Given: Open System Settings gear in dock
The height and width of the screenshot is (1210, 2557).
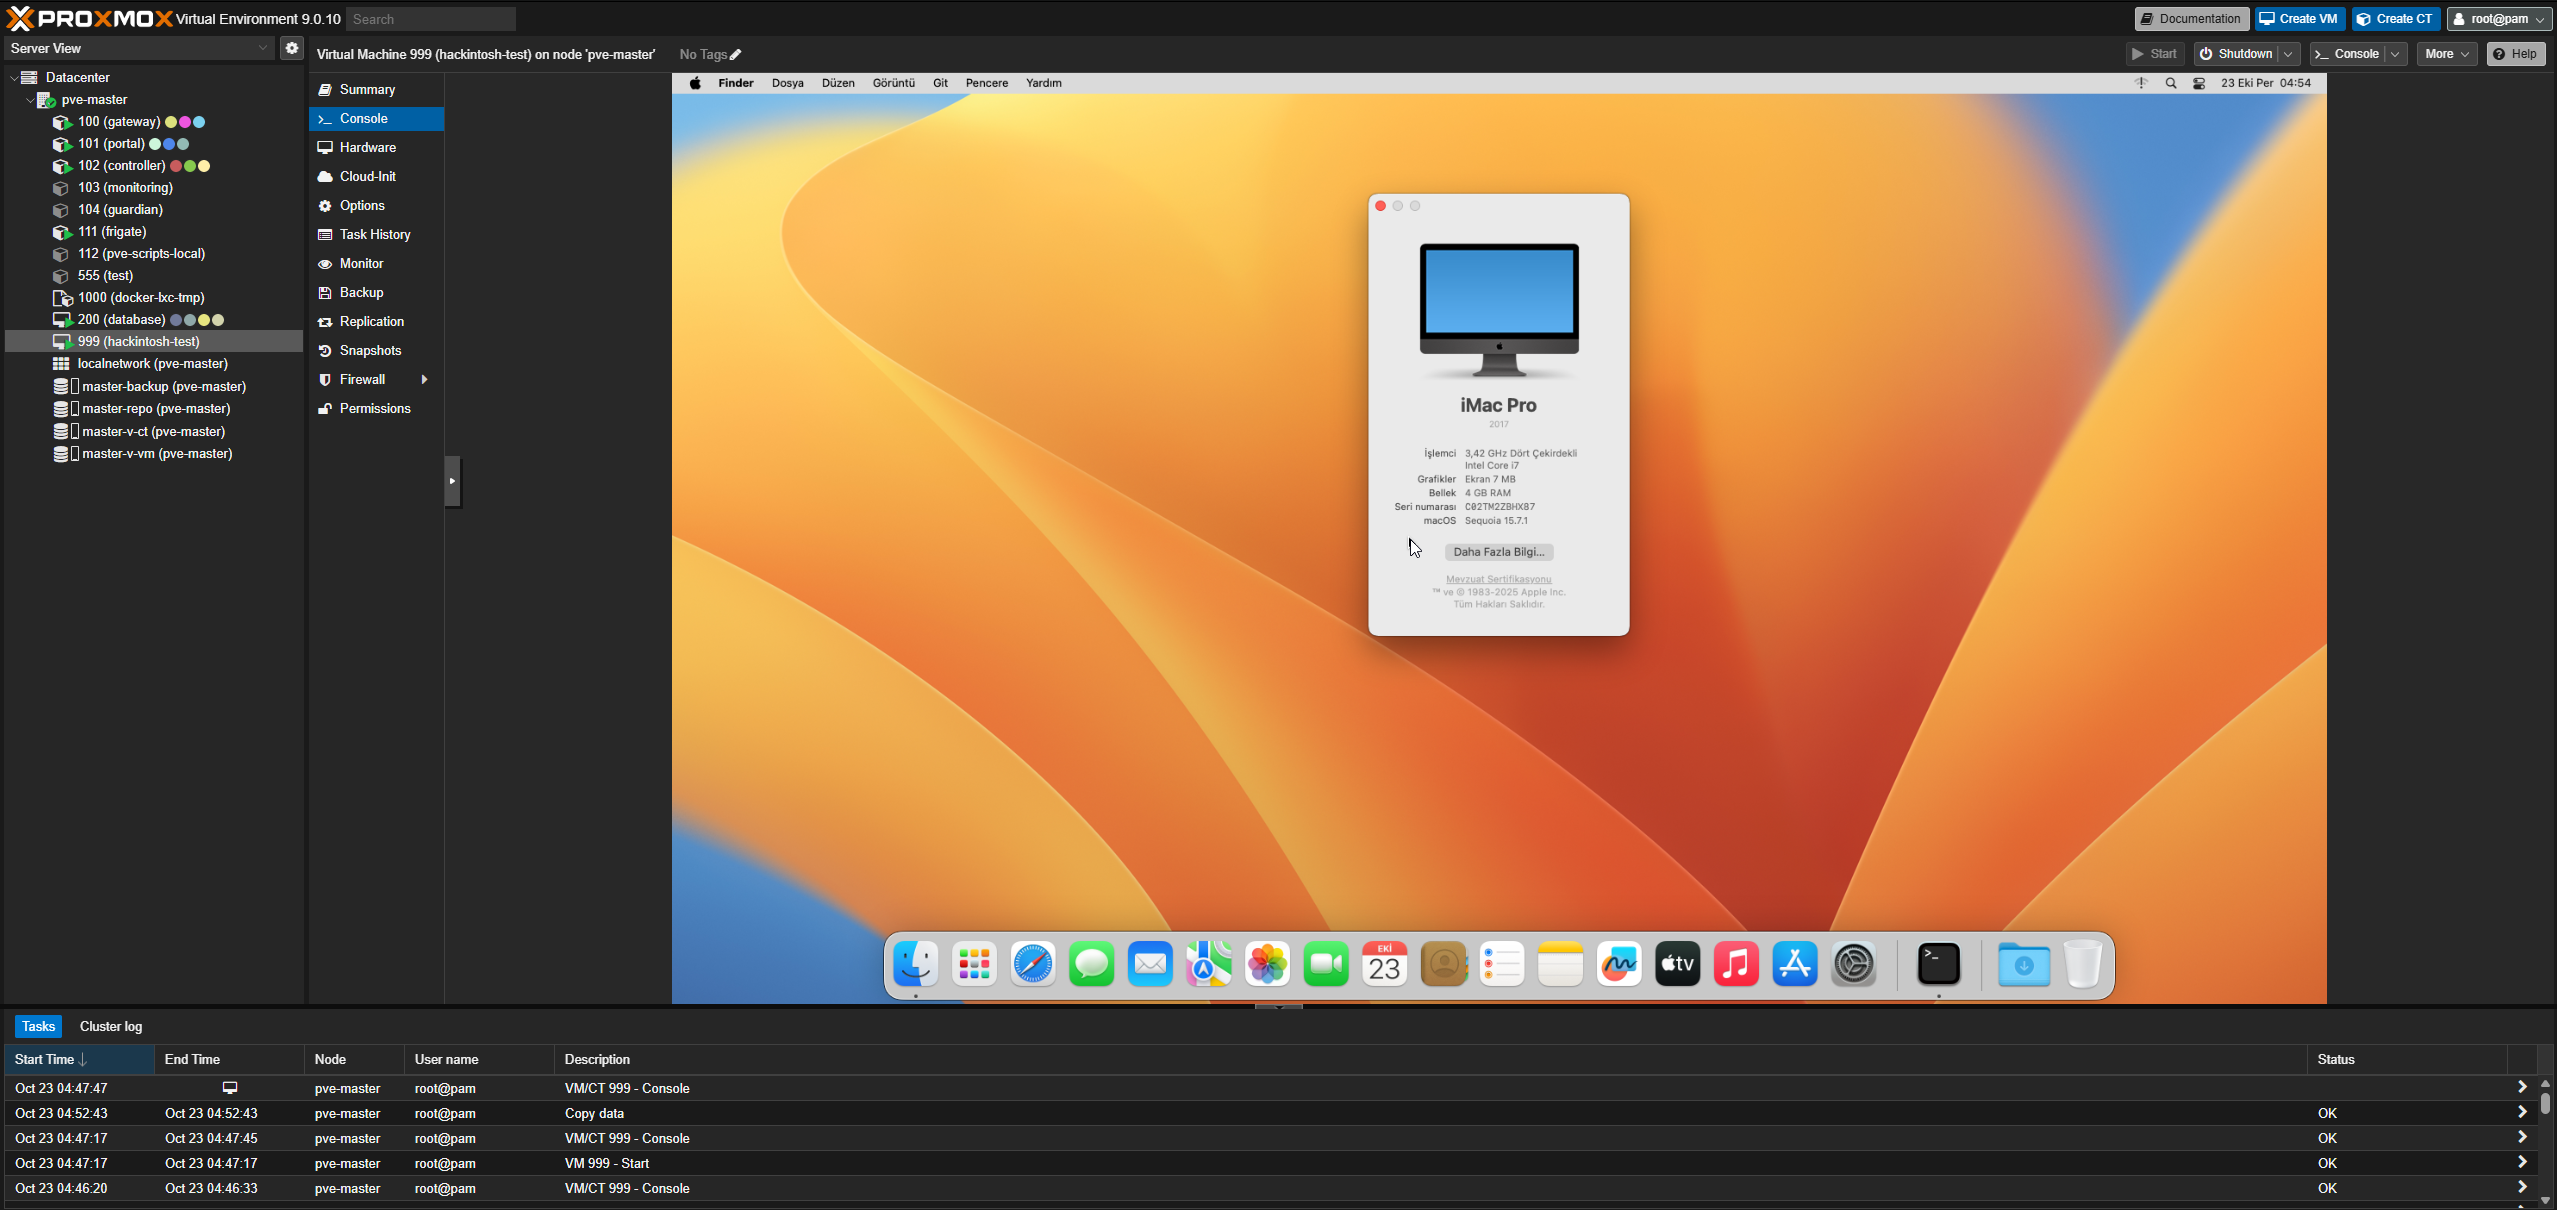Looking at the screenshot, I should [x=1854, y=964].
